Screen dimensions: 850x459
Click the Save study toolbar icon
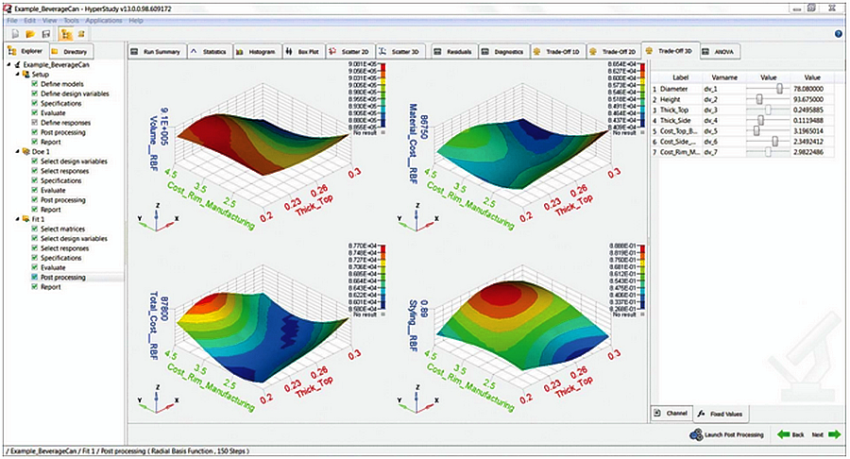[x=46, y=34]
